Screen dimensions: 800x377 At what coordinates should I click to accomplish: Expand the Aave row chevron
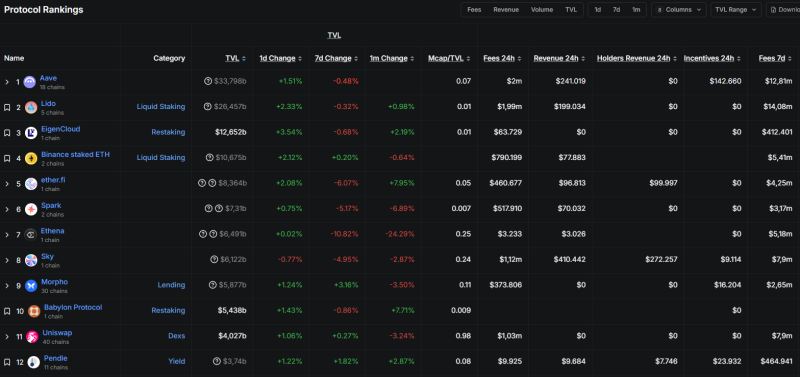[x=7, y=82]
